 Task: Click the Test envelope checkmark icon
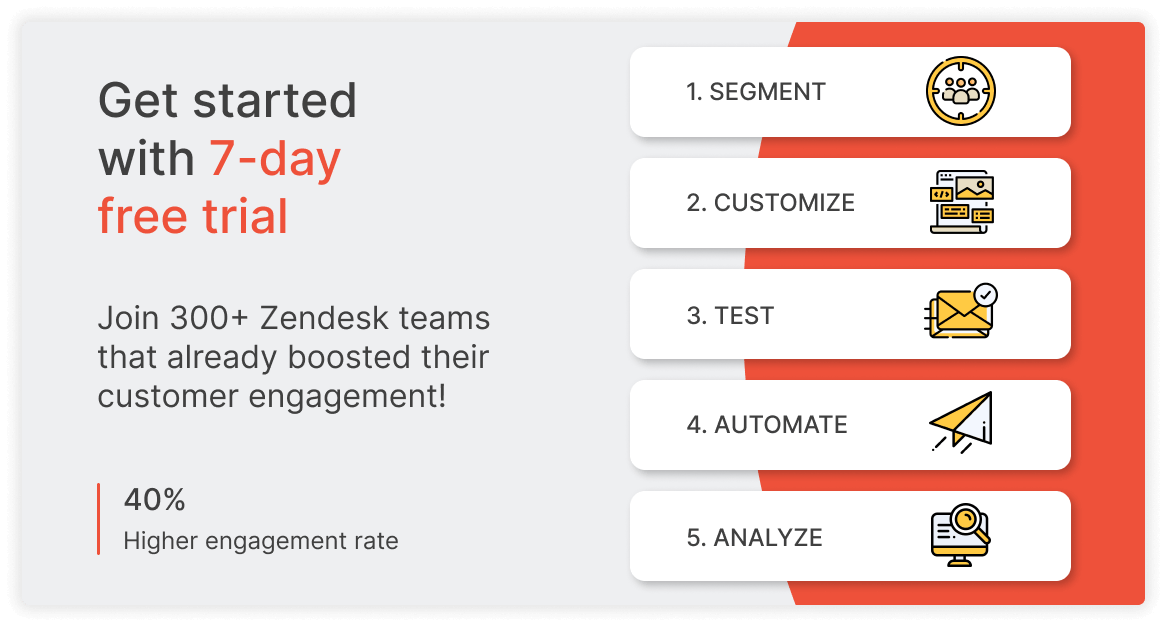tap(961, 313)
